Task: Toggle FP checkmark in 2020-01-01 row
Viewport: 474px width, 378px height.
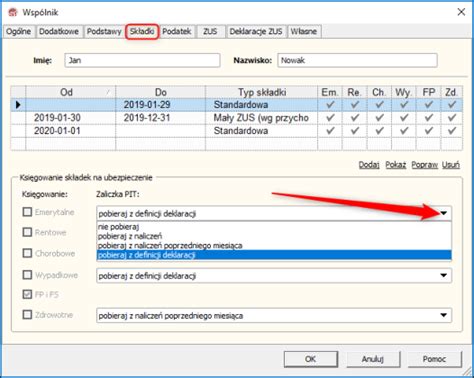Action: (x=428, y=131)
